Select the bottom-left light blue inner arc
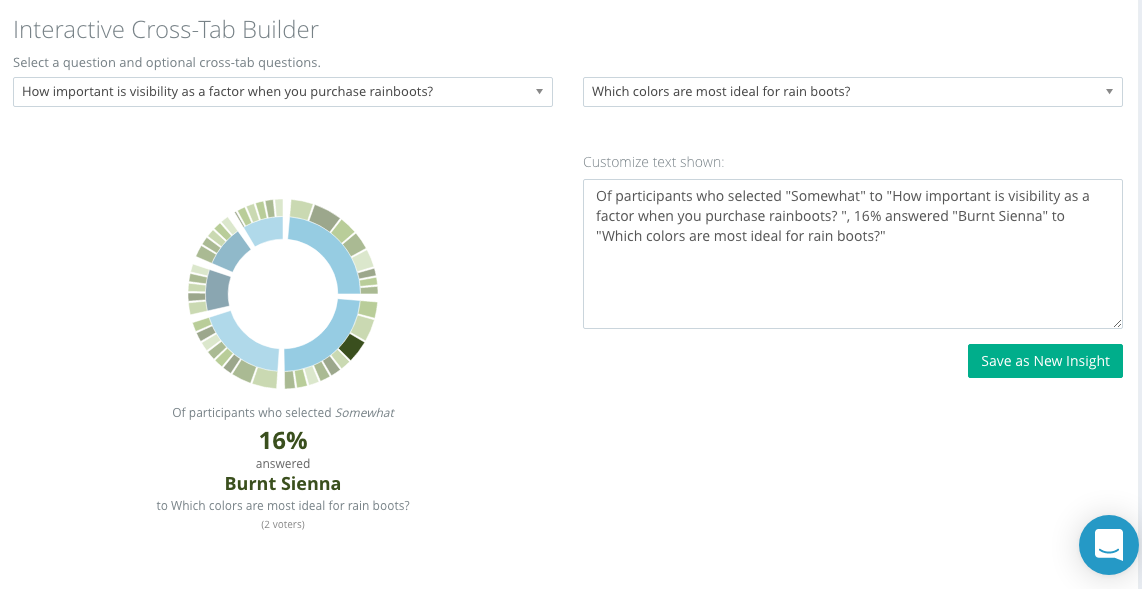 [240, 347]
